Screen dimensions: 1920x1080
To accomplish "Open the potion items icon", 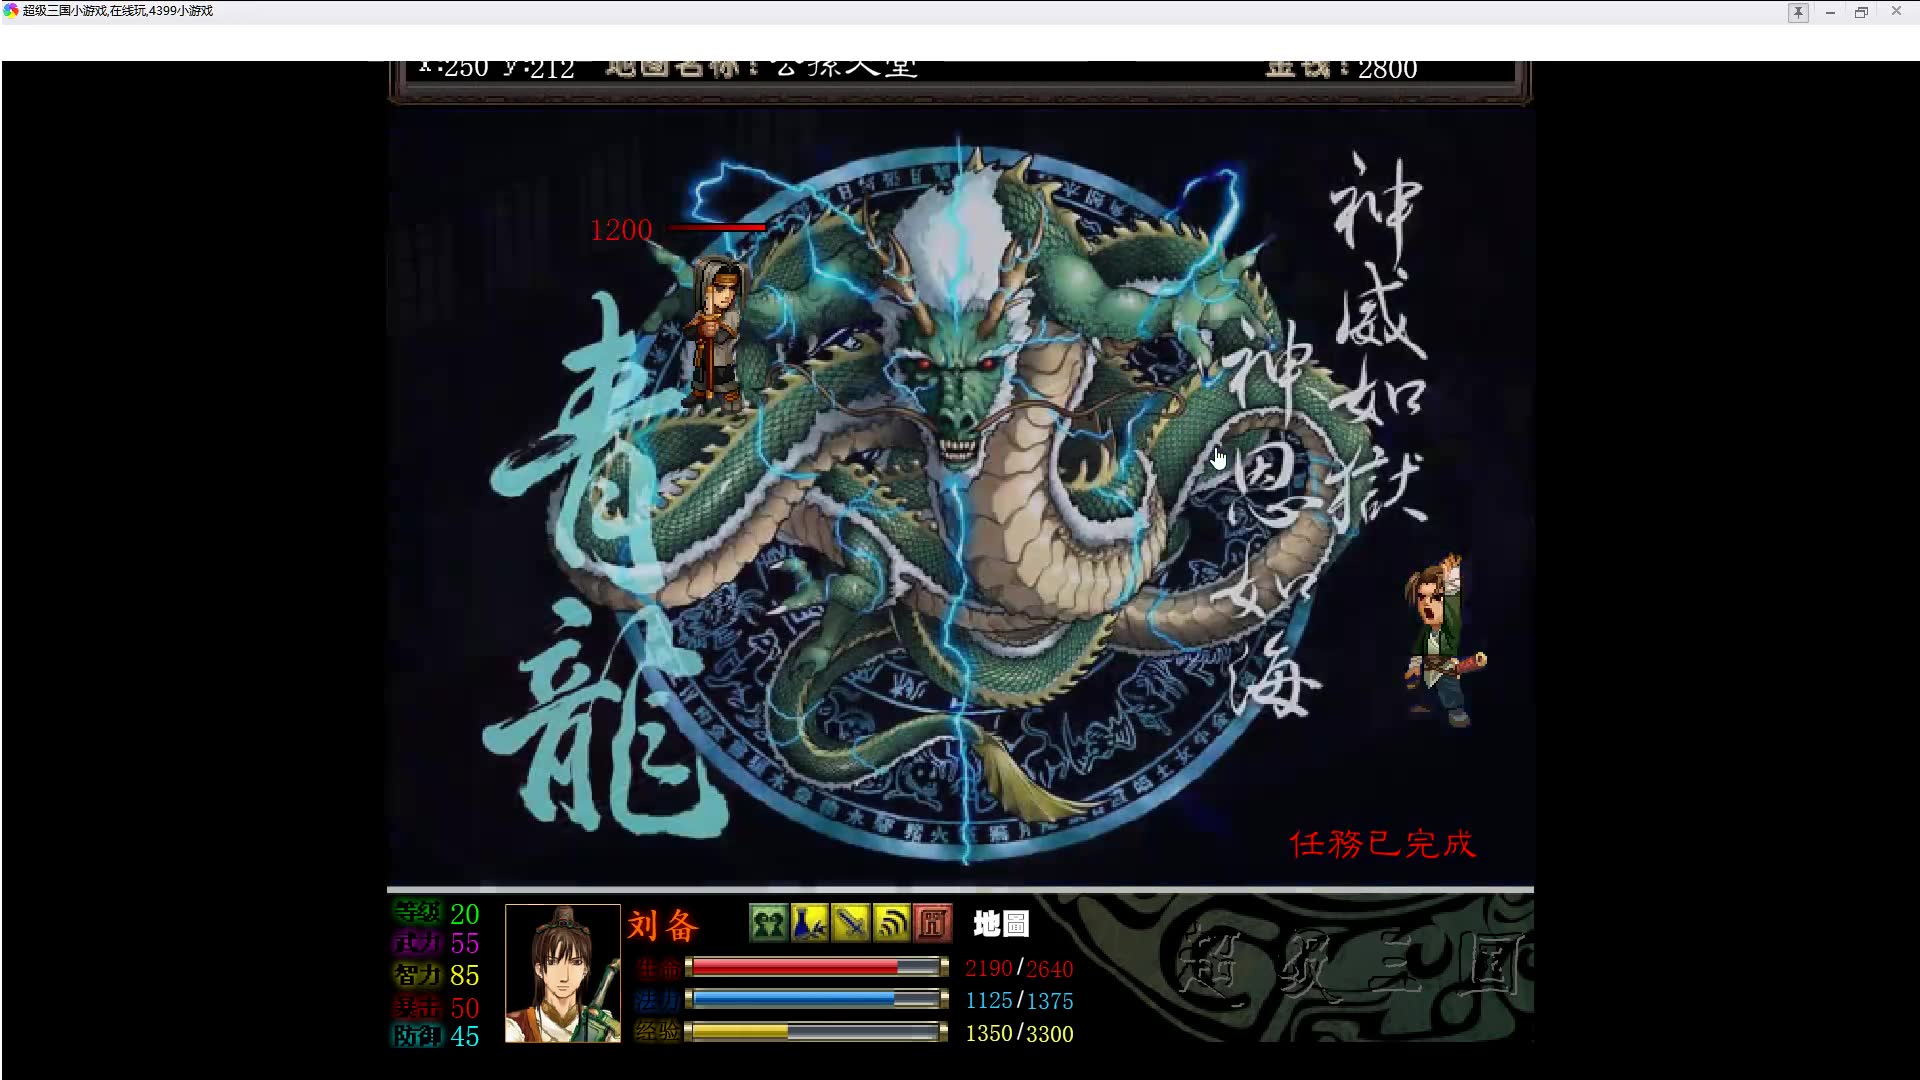I will [810, 923].
